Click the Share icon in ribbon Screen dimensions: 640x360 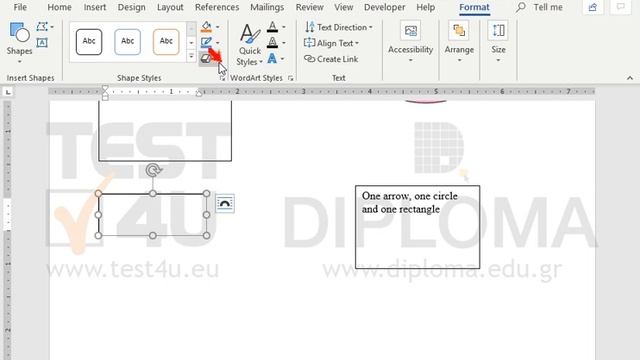(593, 7)
